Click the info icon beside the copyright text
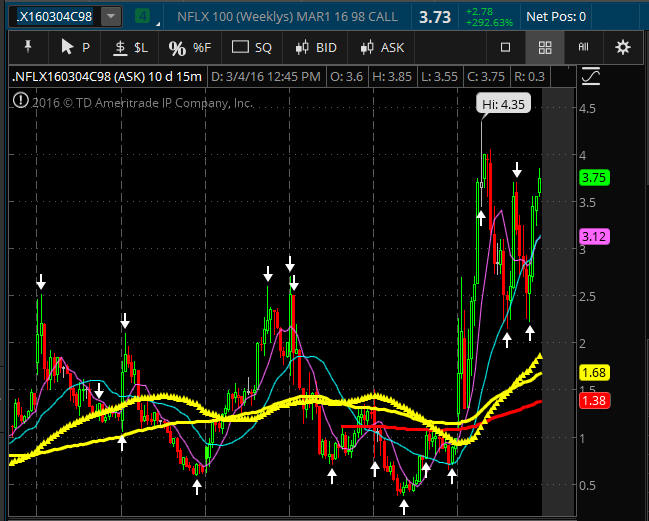 tap(21, 99)
